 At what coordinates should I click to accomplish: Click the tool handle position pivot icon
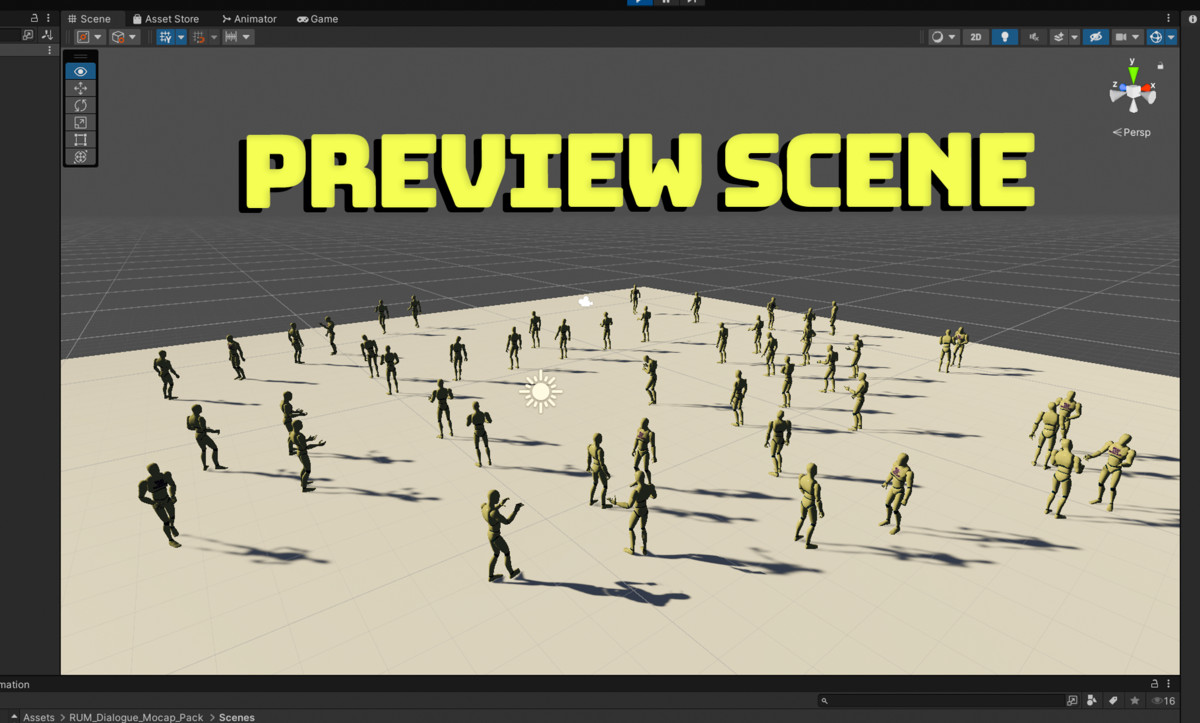(x=84, y=37)
